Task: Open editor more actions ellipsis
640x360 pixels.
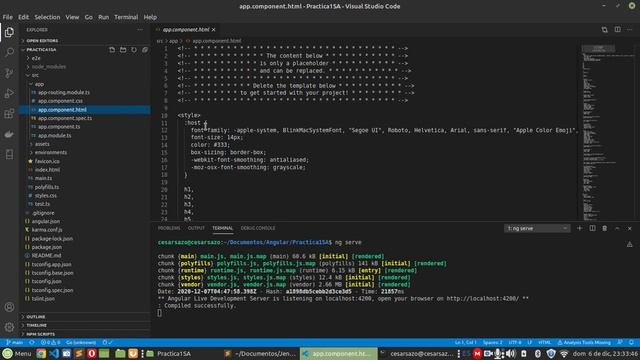Action: 630,29
